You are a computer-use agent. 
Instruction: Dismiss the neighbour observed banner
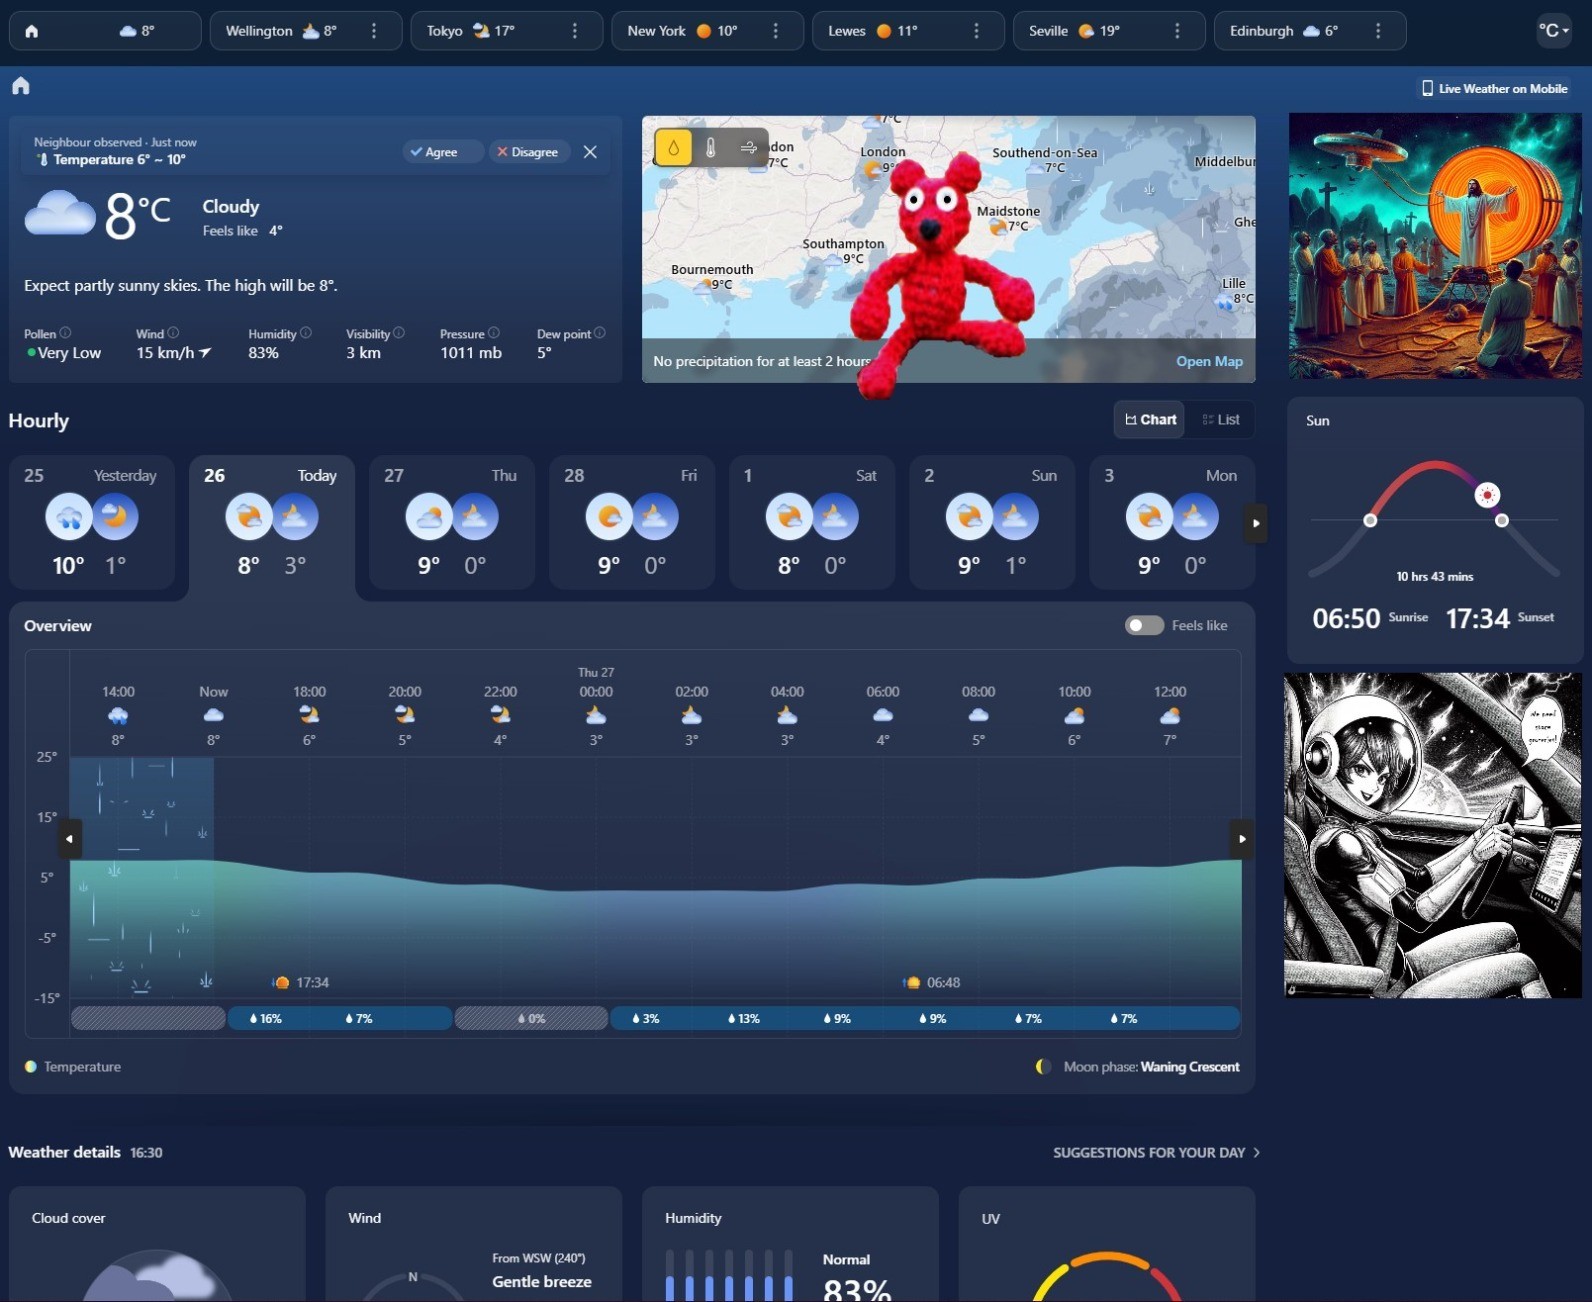tap(590, 152)
